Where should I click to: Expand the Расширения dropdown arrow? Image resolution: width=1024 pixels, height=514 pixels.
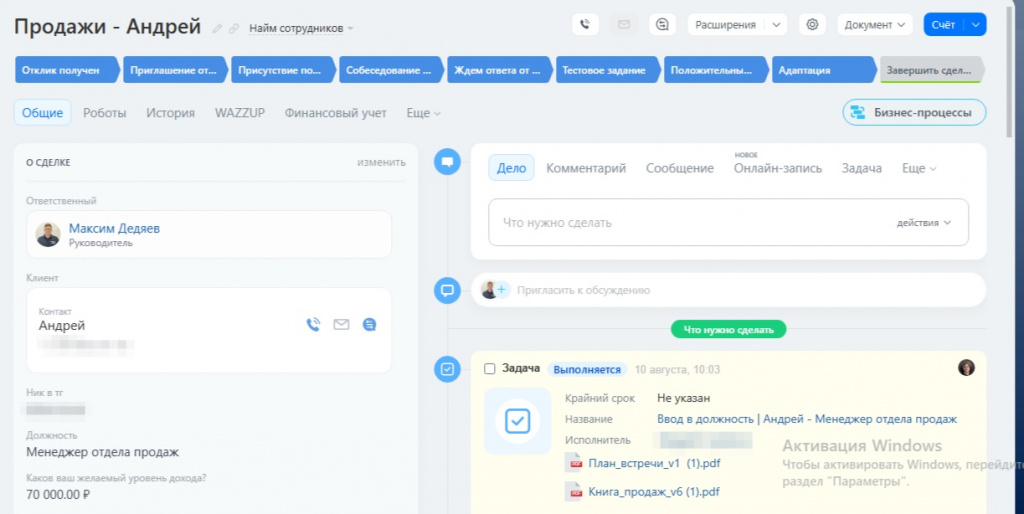776,25
